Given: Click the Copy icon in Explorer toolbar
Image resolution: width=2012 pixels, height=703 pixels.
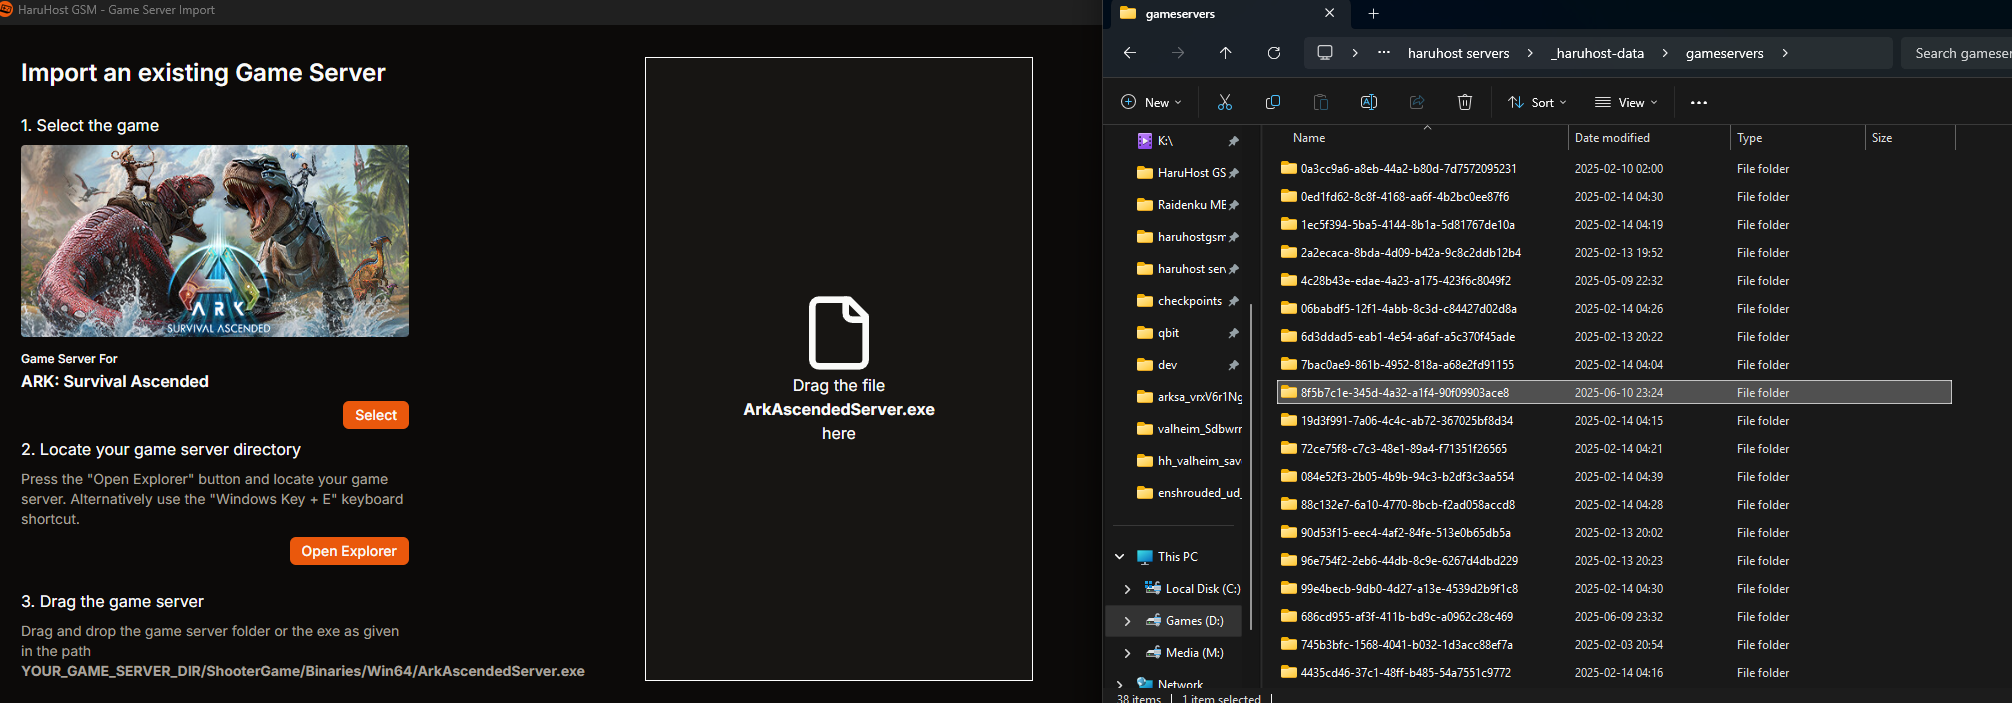Looking at the screenshot, I should coord(1273,102).
